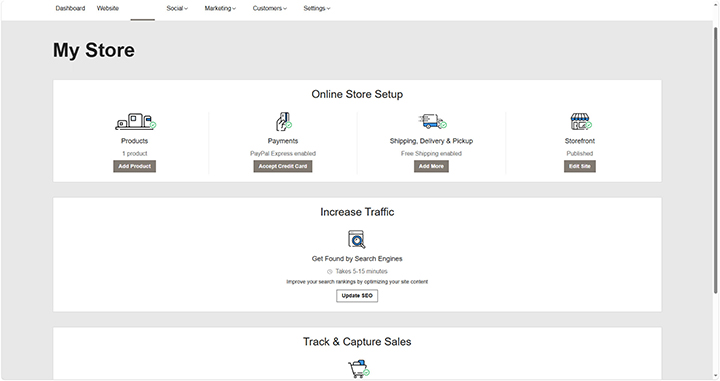Click the Track & Capture Sales title

click(357, 342)
